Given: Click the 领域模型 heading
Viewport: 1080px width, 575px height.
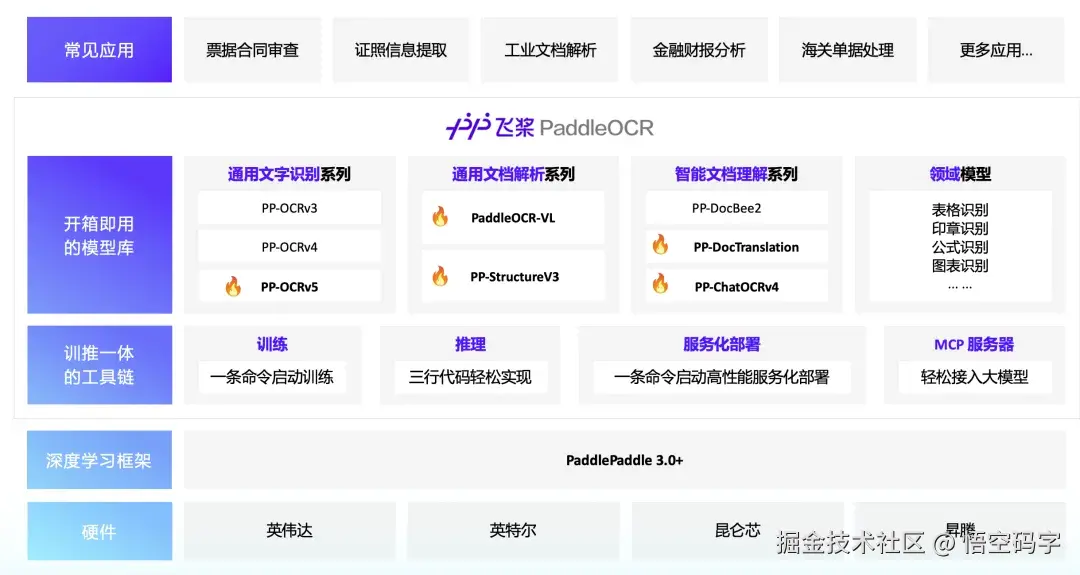Looking at the screenshot, I should 960,174.
